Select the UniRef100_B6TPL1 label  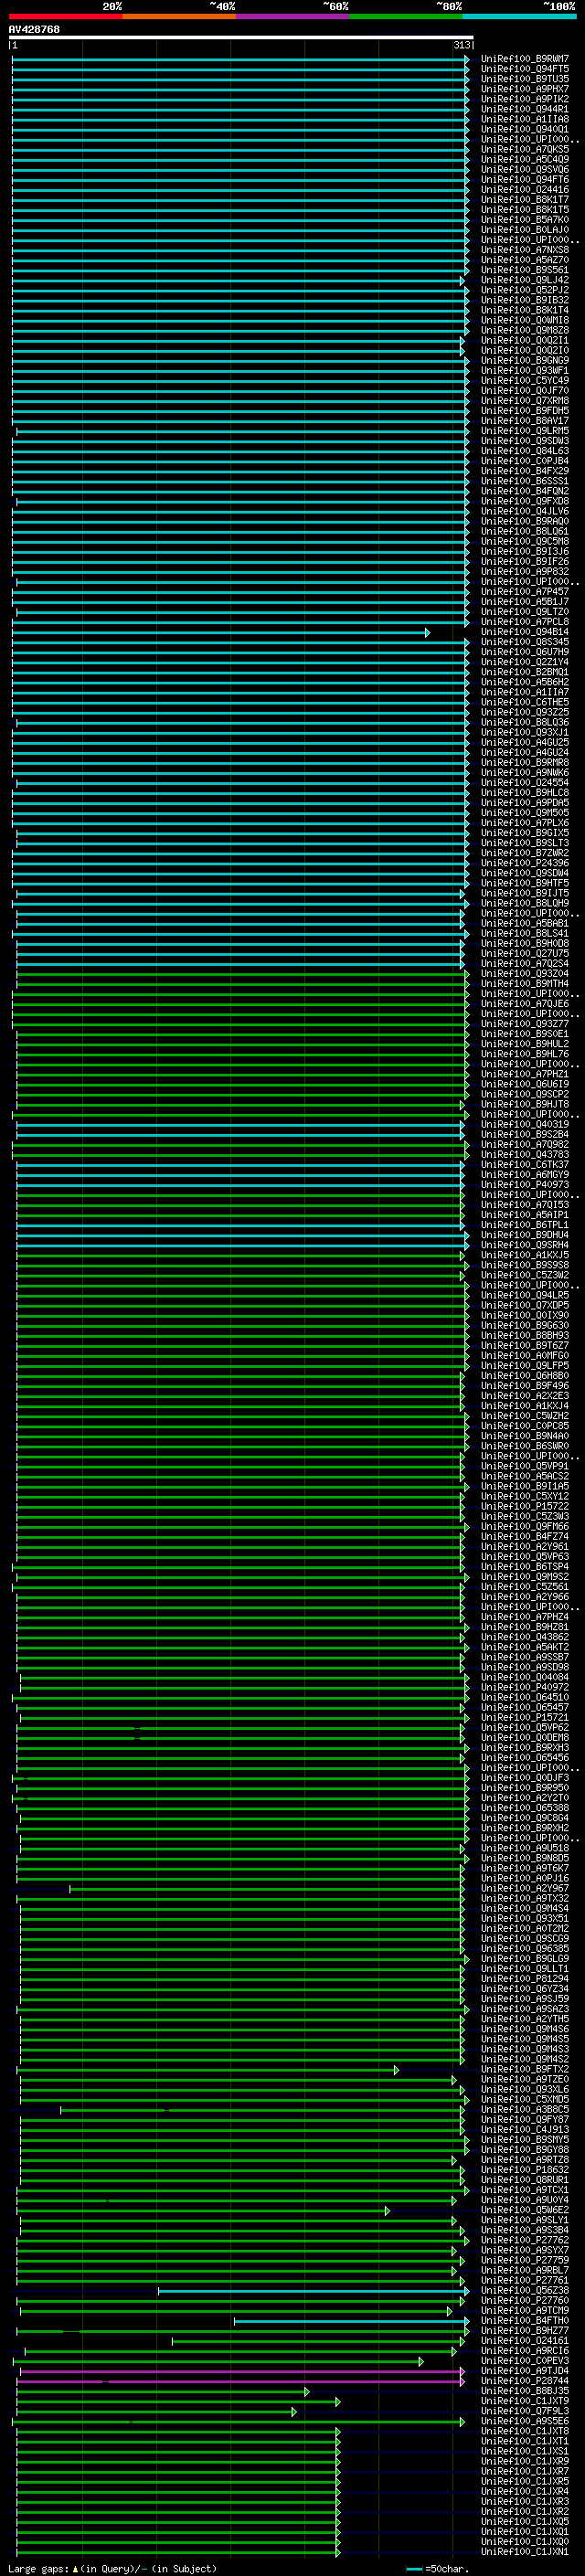[x=525, y=1225]
